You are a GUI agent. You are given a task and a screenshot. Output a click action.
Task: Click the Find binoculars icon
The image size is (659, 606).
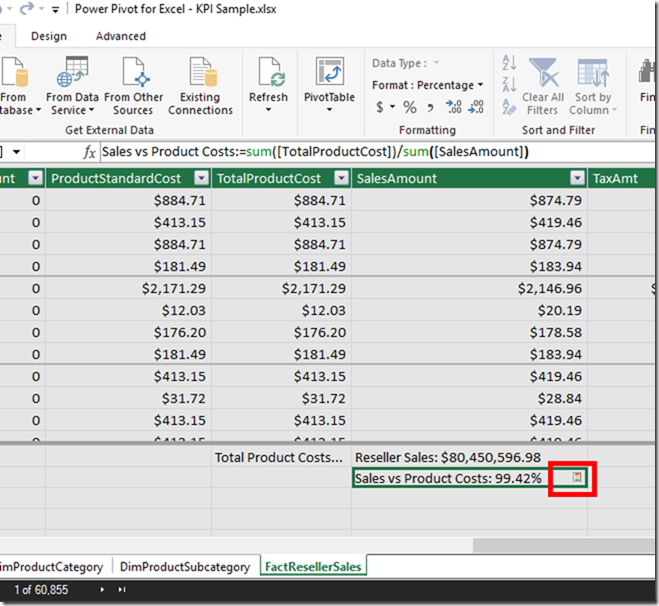647,71
